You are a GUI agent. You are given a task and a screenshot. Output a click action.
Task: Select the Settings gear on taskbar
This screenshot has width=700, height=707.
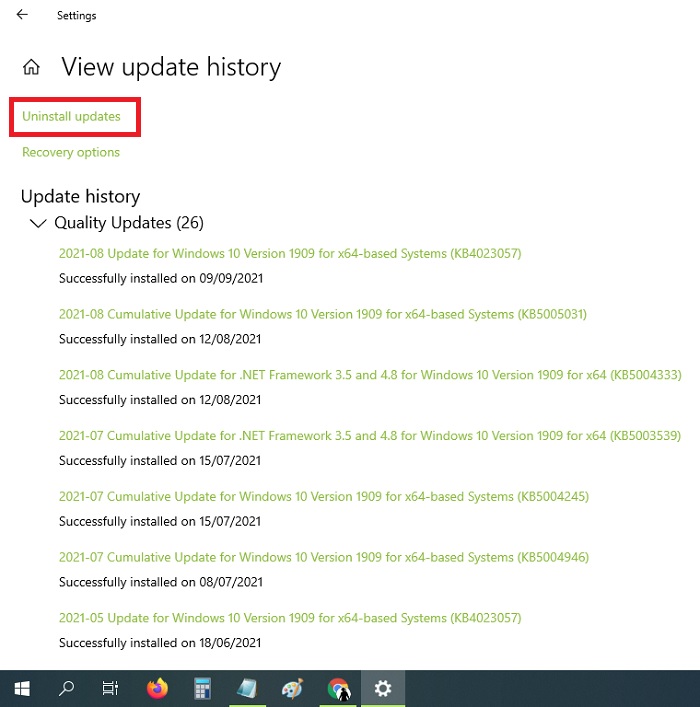383,689
